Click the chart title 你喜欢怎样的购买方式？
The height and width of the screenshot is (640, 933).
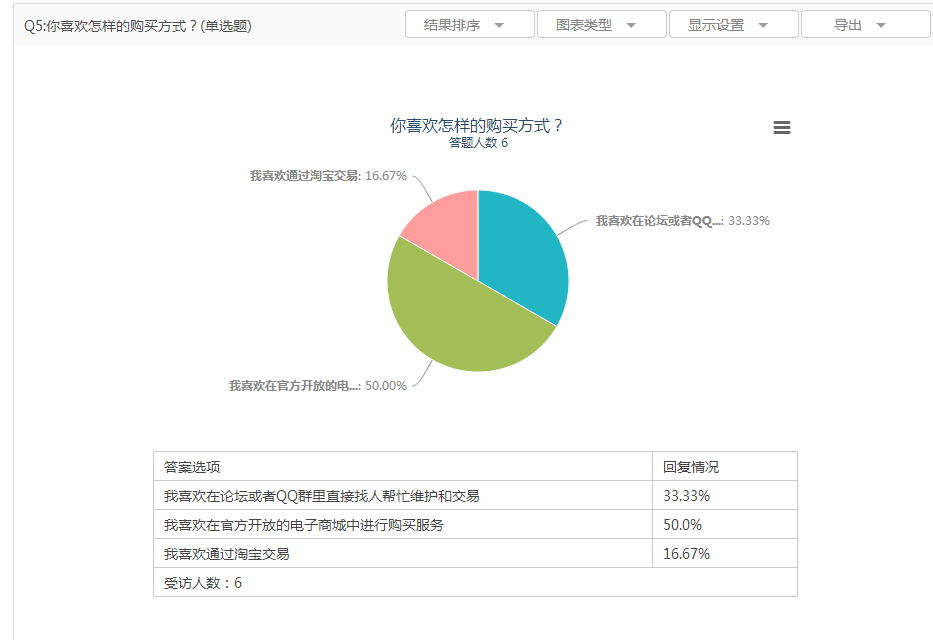(x=477, y=126)
